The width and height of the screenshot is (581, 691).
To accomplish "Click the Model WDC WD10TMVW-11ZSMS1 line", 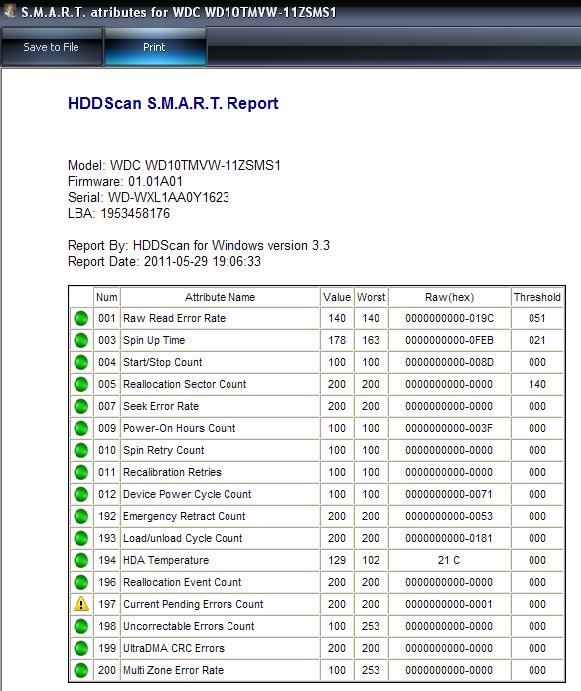I will [174, 165].
